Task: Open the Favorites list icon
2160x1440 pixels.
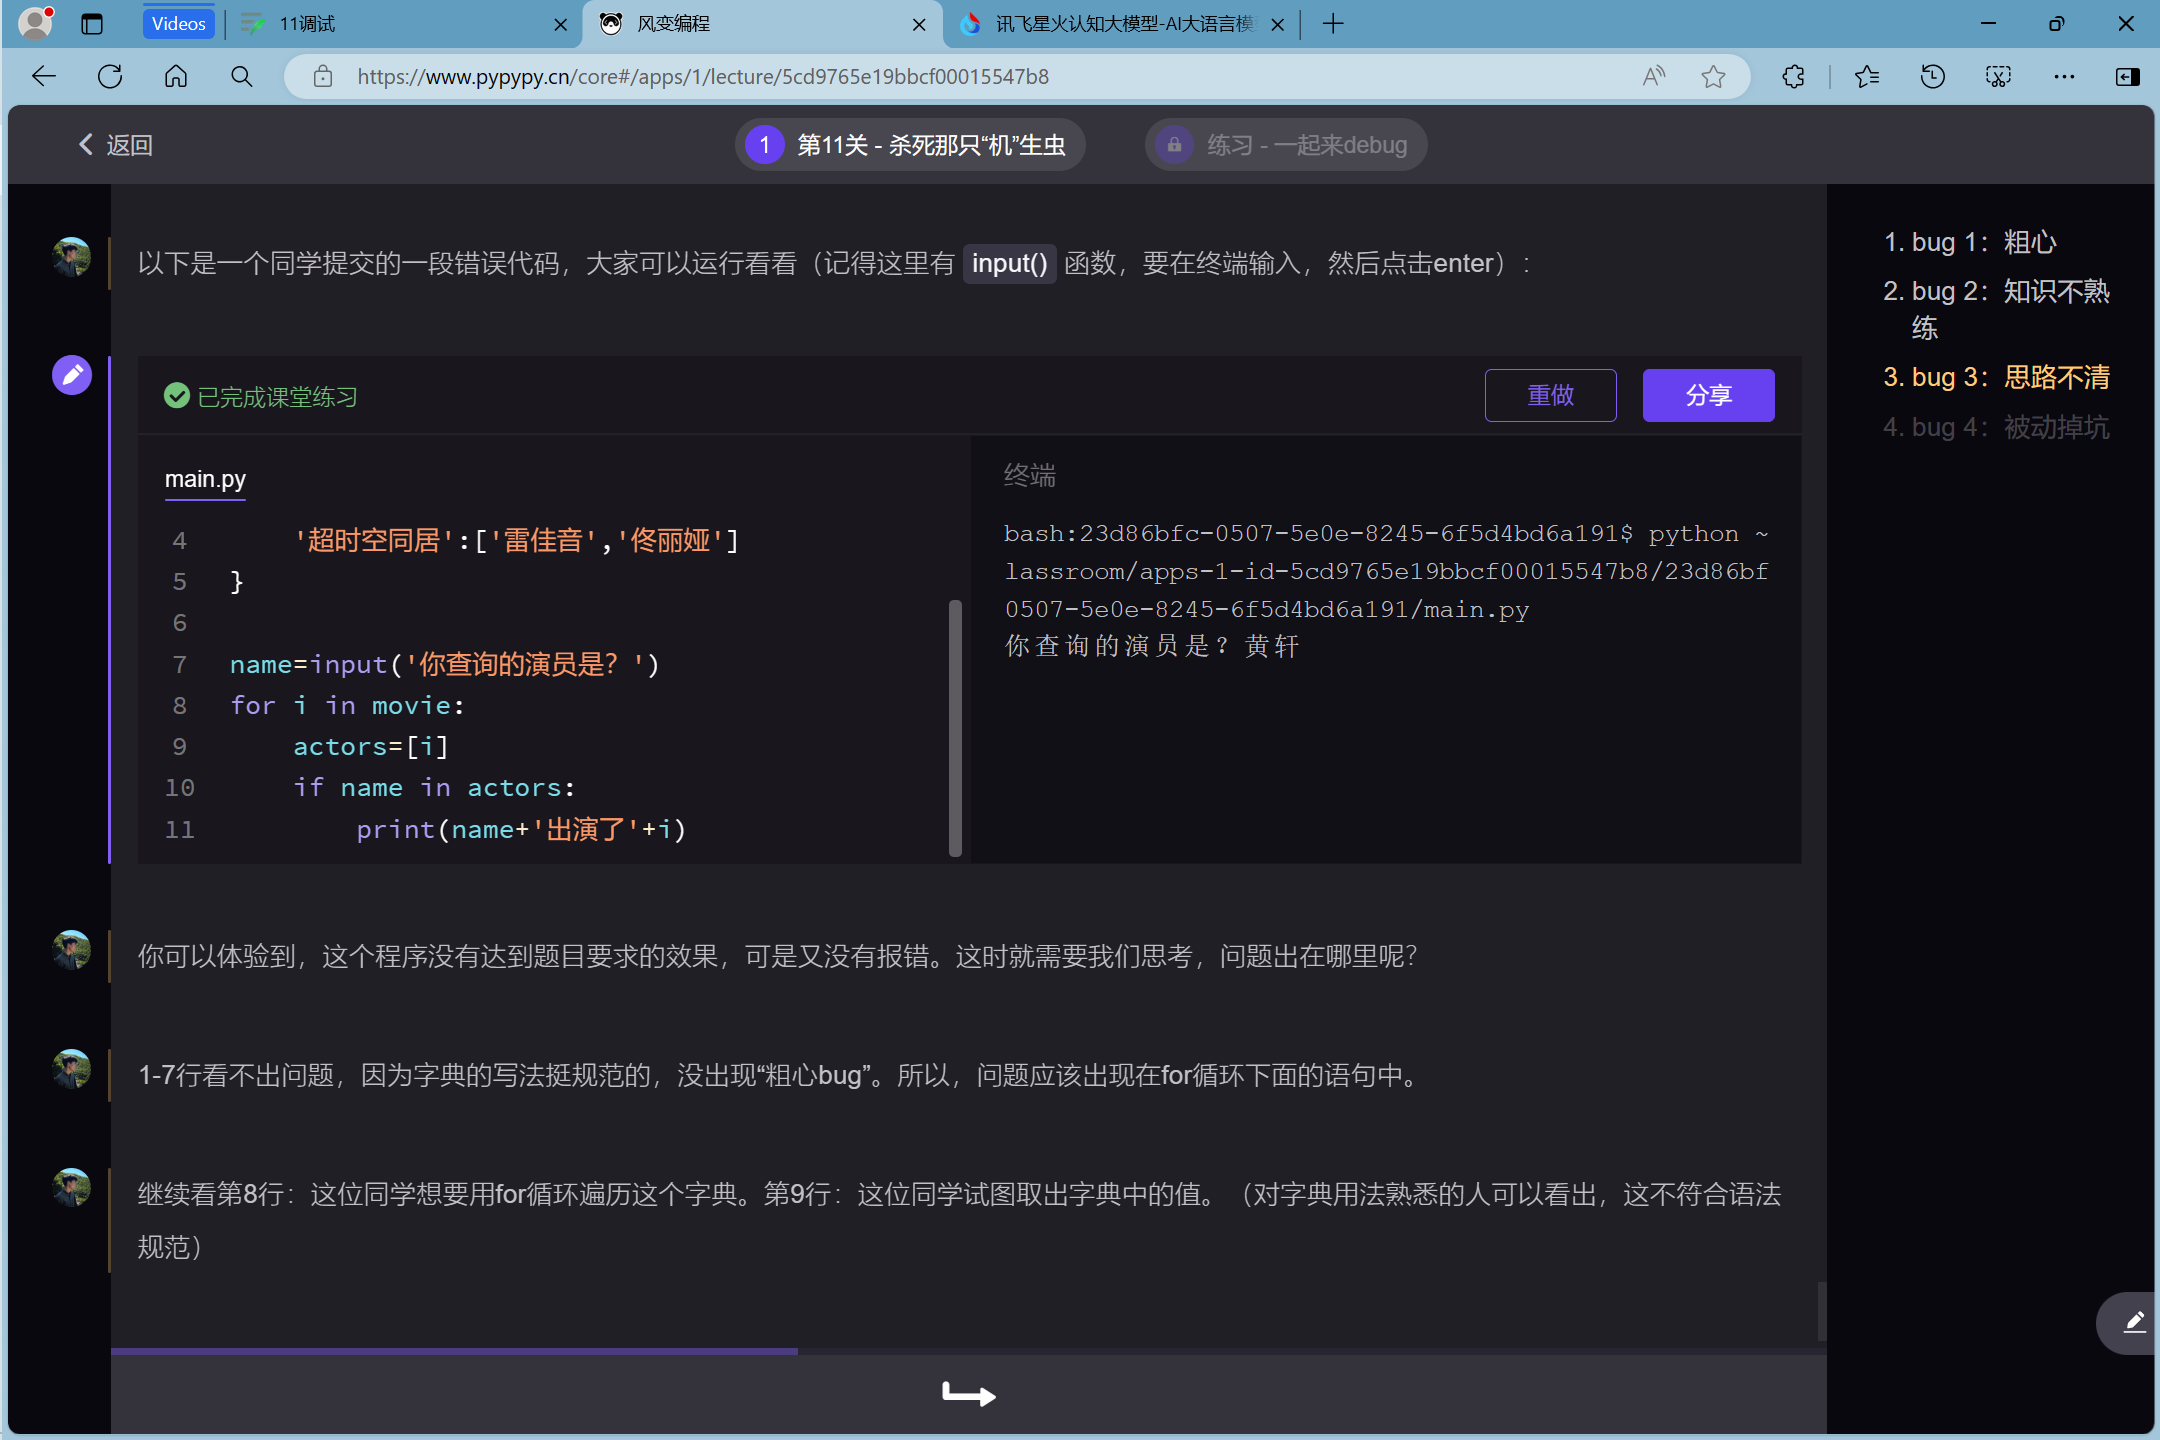Action: coord(1866,76)
